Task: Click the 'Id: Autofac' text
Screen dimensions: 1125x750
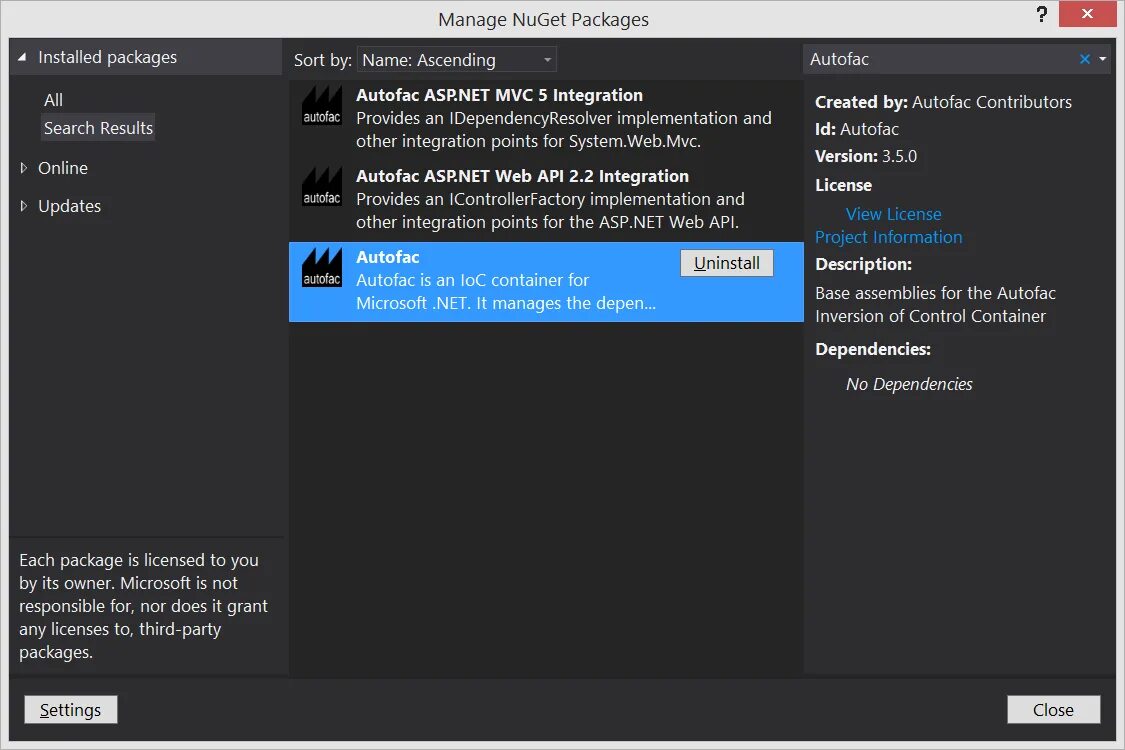Action: (857, 129)
